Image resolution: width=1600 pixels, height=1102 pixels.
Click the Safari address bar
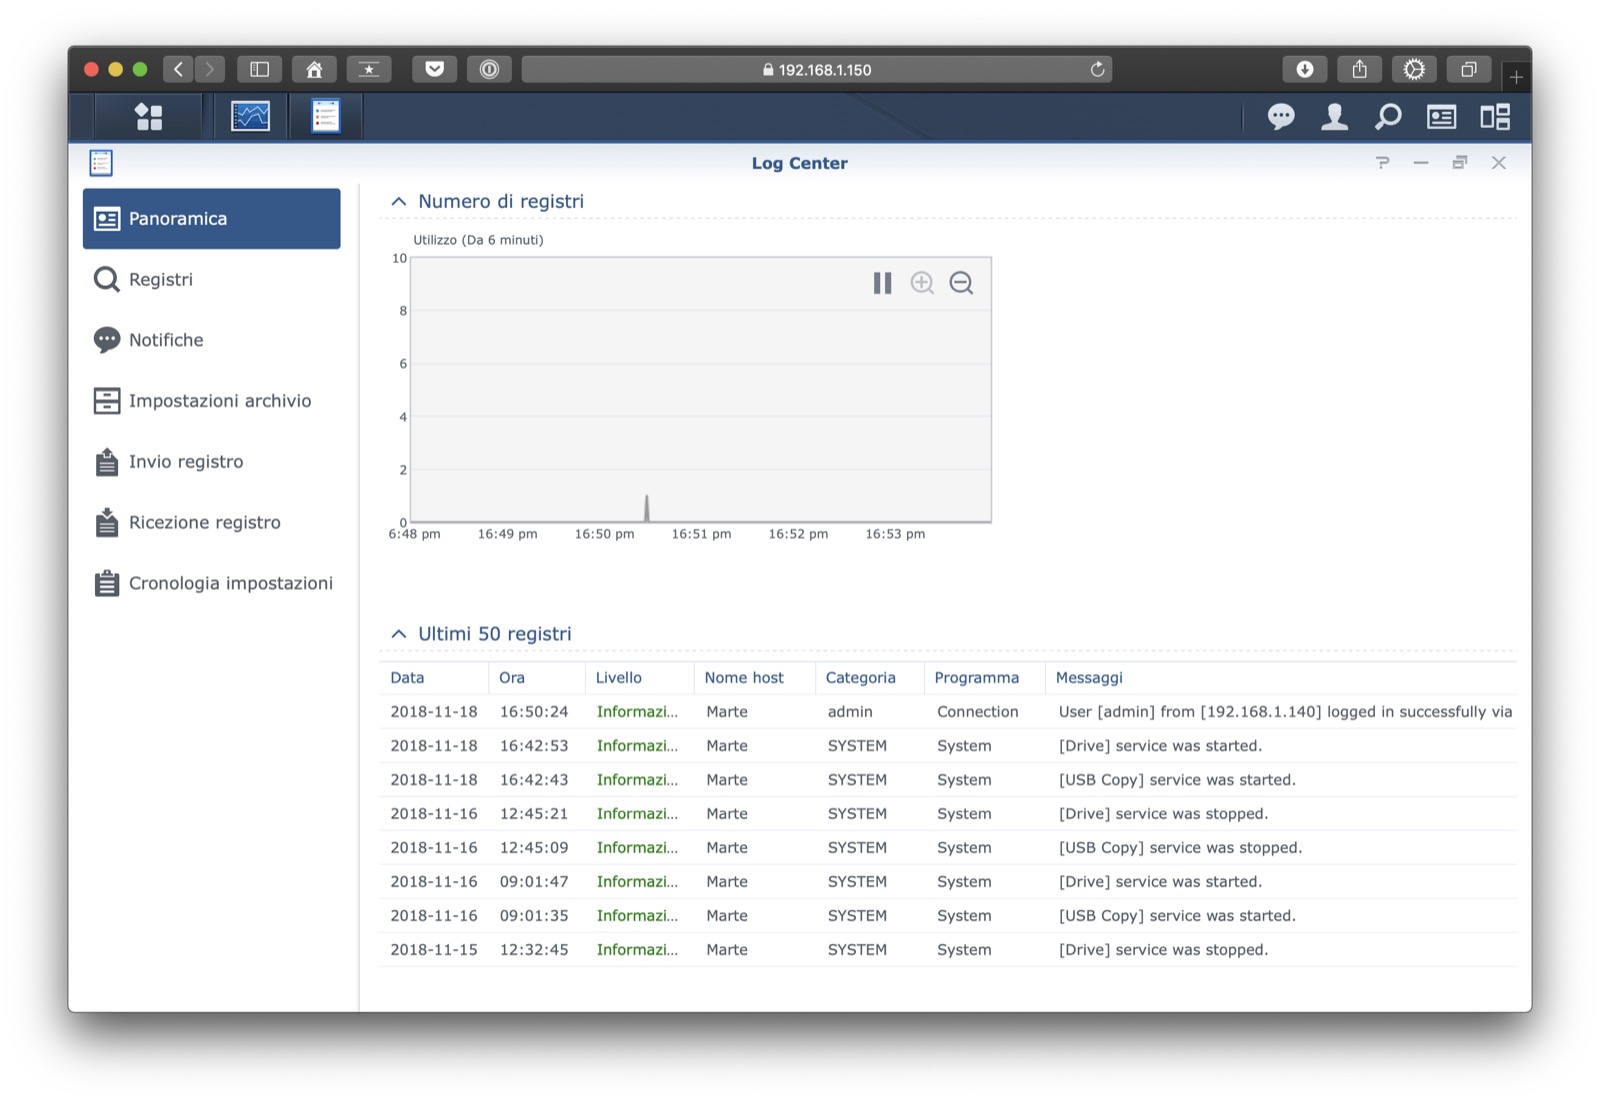(816, 70)
